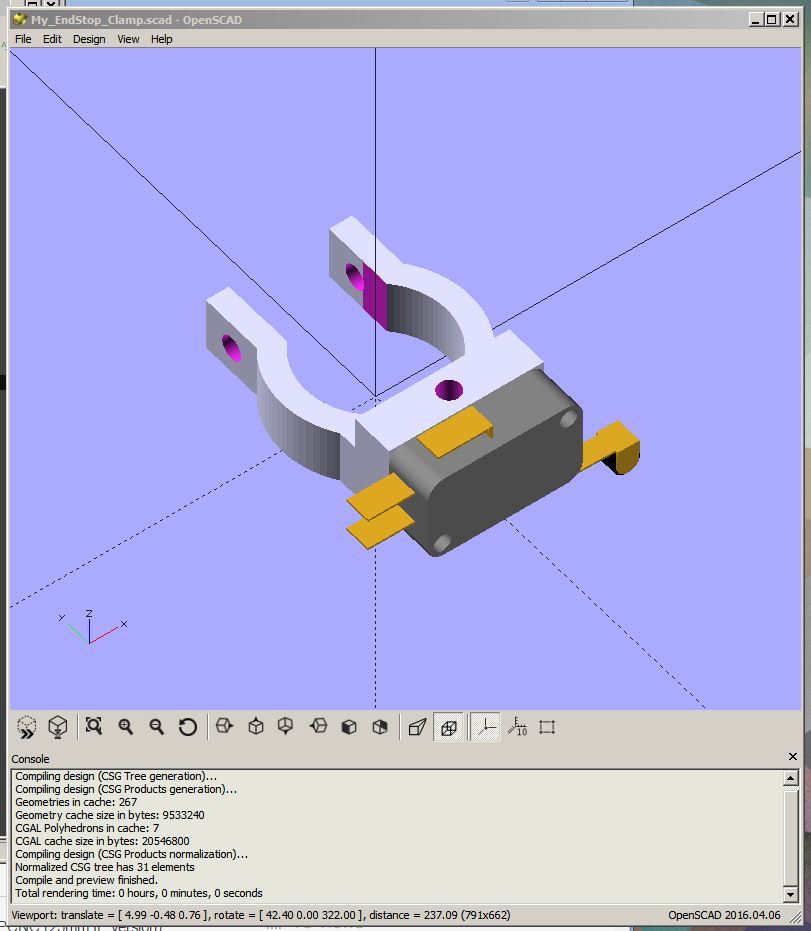Click the 'Total rendering time' console line
This screenshot has height=931, width=811.
click(139, 893)
